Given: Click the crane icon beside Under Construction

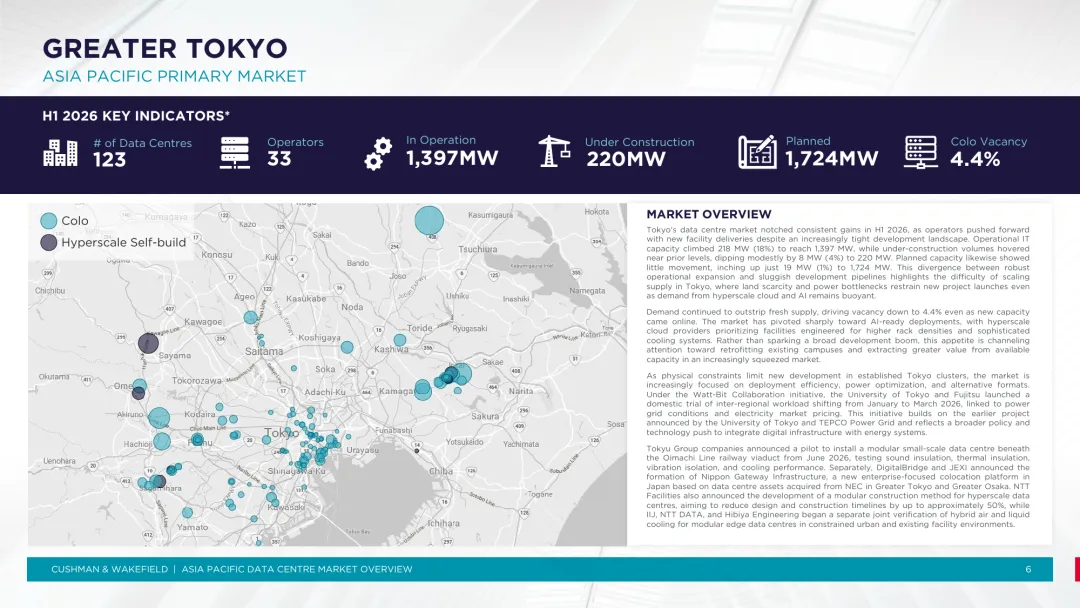Looking at the screenshot, I should [554, 151].
